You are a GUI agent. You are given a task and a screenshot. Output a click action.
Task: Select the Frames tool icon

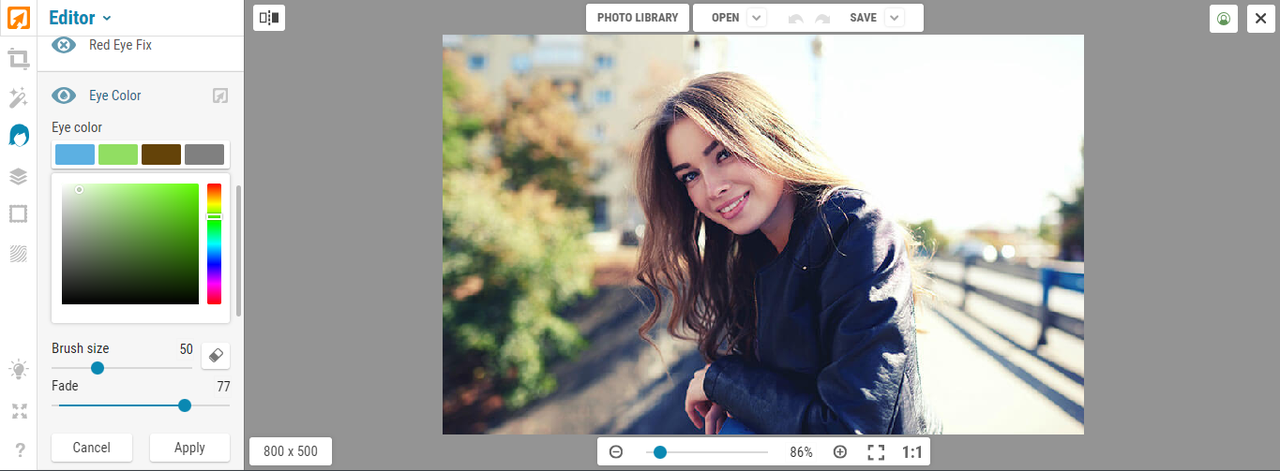(18, 214)
